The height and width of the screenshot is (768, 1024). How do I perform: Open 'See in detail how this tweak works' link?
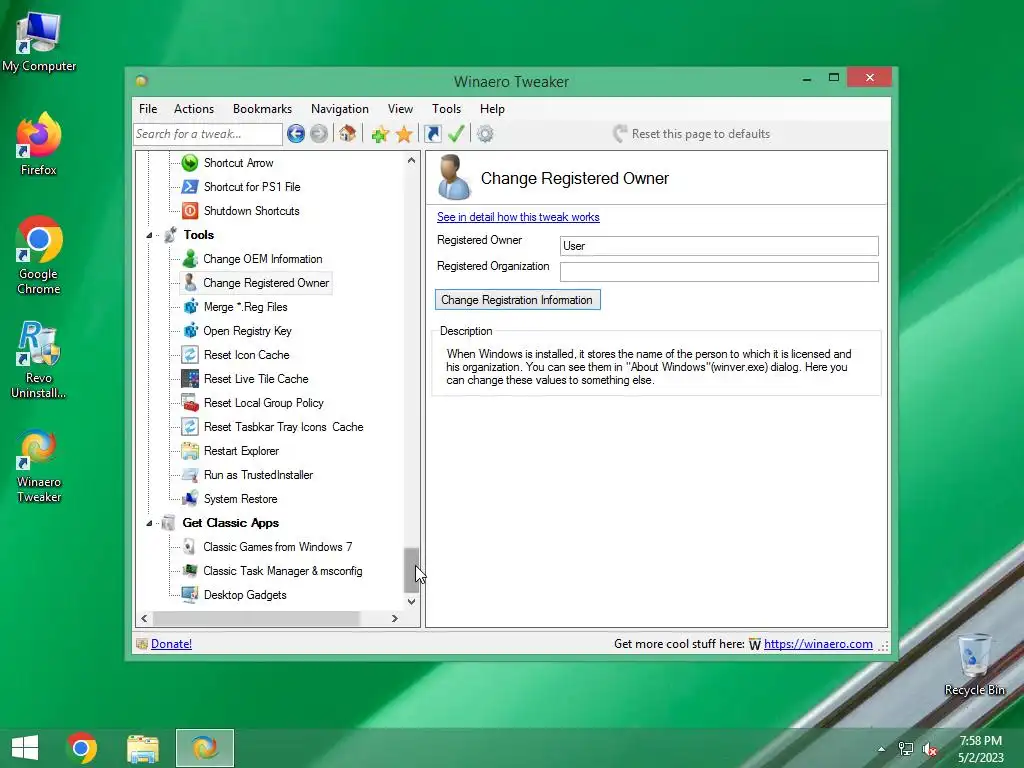pos(518,217)
